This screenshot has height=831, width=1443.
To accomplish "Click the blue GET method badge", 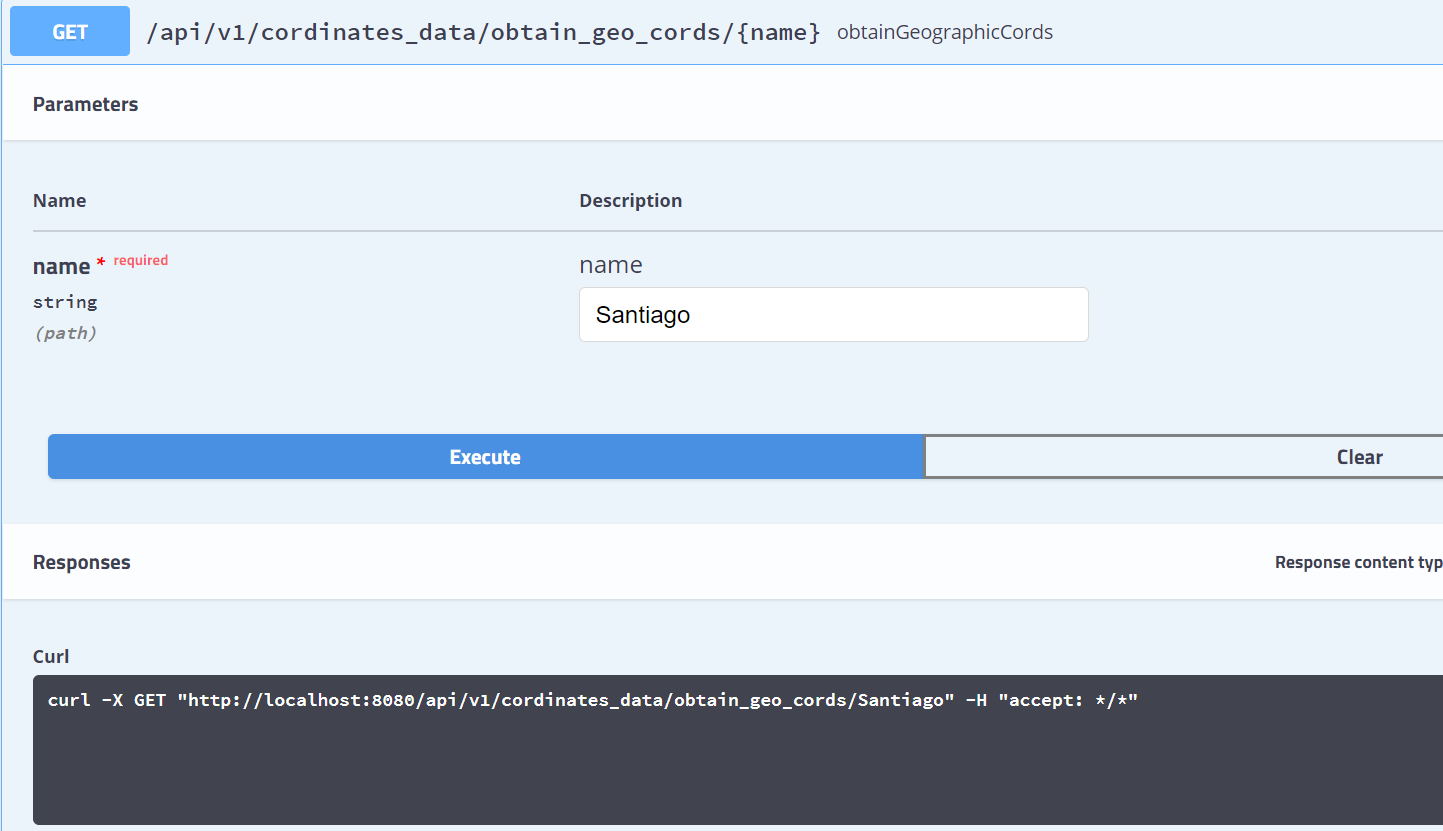I will [69, 31].
